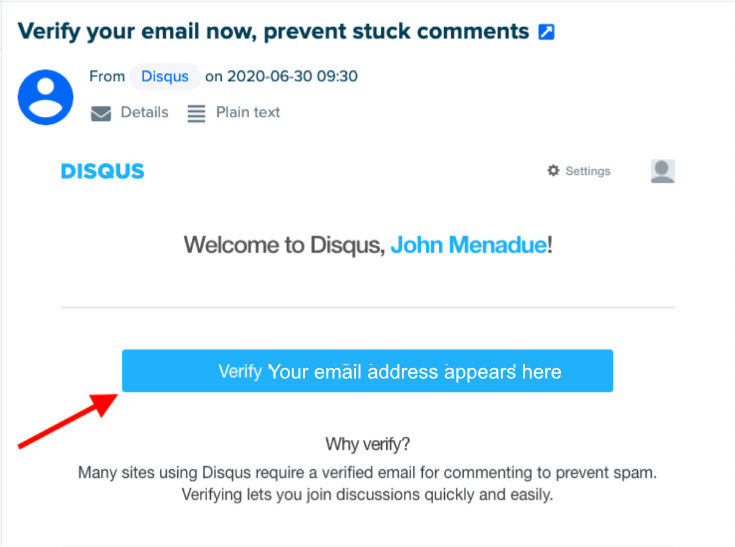The image size is (735, 547).
Task: Open the Settings link text
Action: click(x=588, y=171)
